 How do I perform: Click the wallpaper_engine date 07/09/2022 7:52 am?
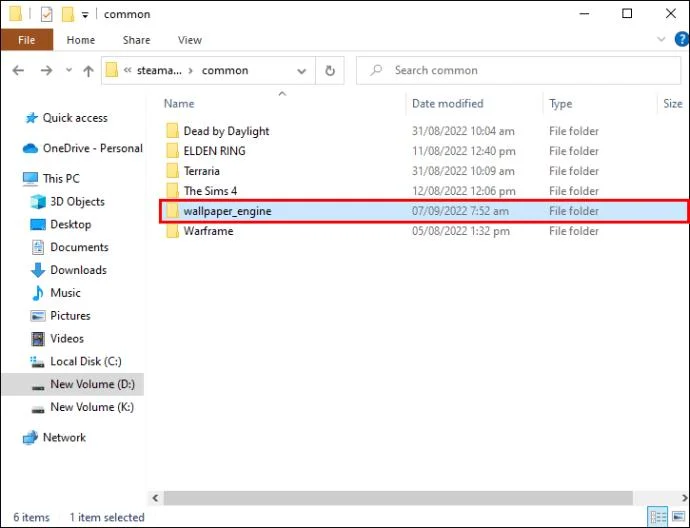pyautogui.click(x=460, y=211)
